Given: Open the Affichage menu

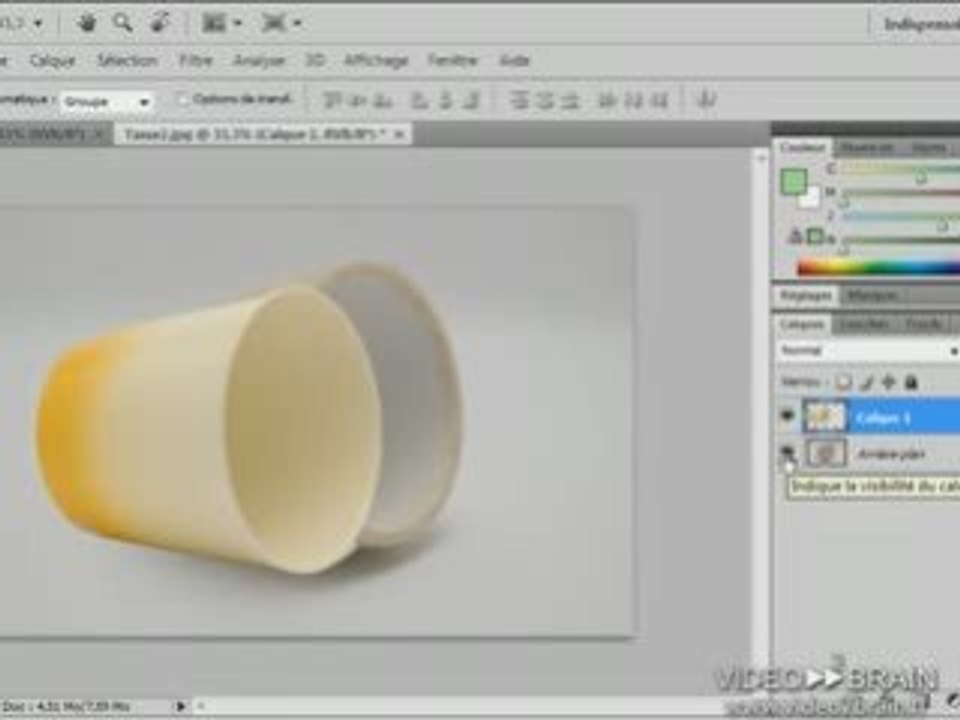Looking at the screenshot, I should [x=376, y=60].
